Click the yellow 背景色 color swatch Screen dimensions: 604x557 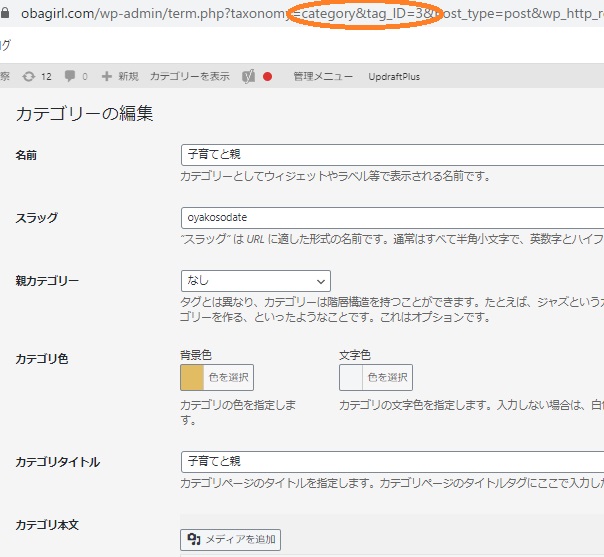pos(192,377)
